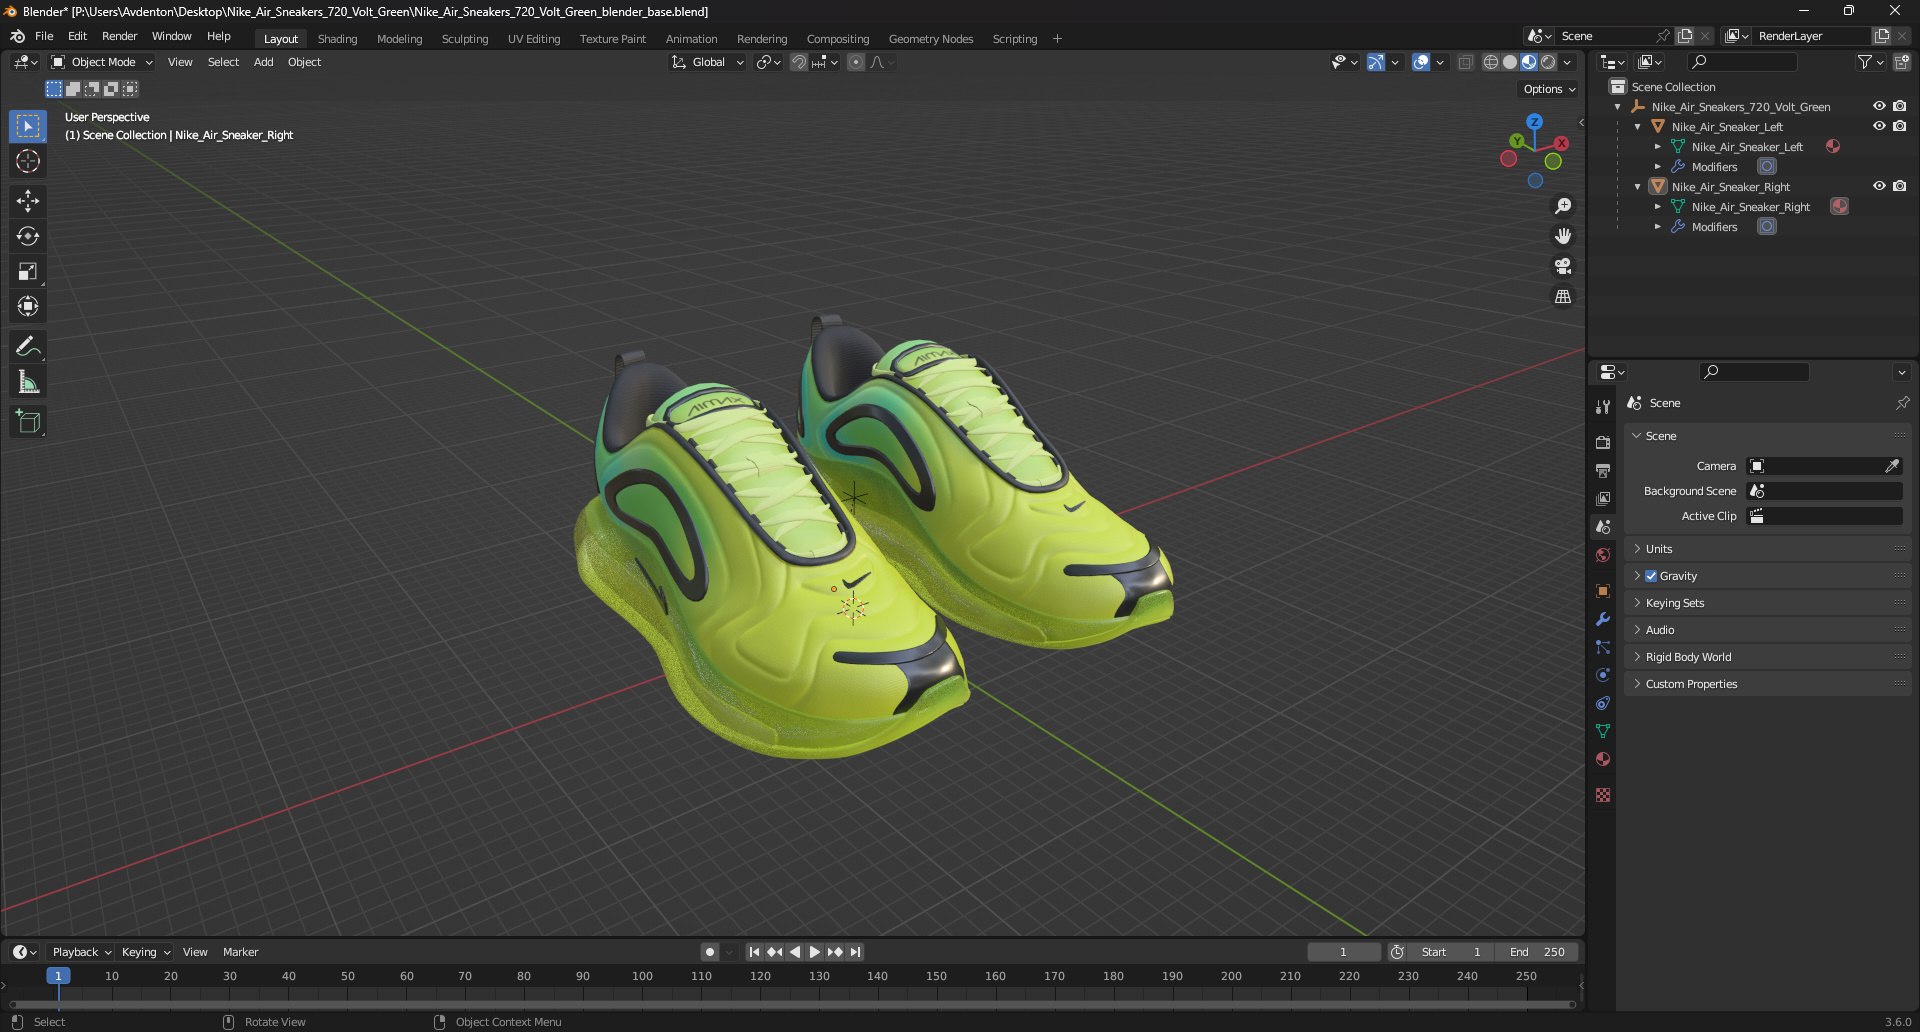The image size is (1920, 1032).
Task: Toggle the camera view icon
Action: click(x=1562, y=266)
